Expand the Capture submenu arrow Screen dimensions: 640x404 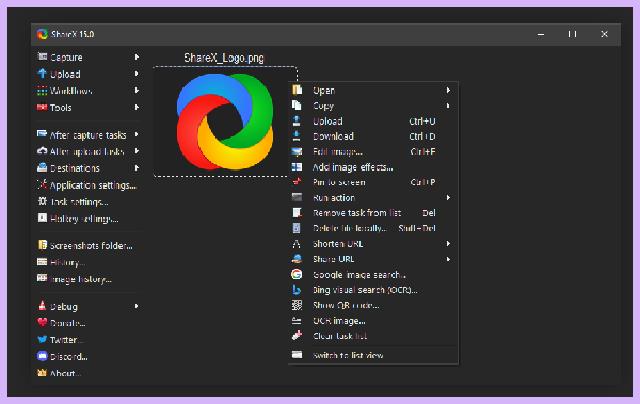137,57
